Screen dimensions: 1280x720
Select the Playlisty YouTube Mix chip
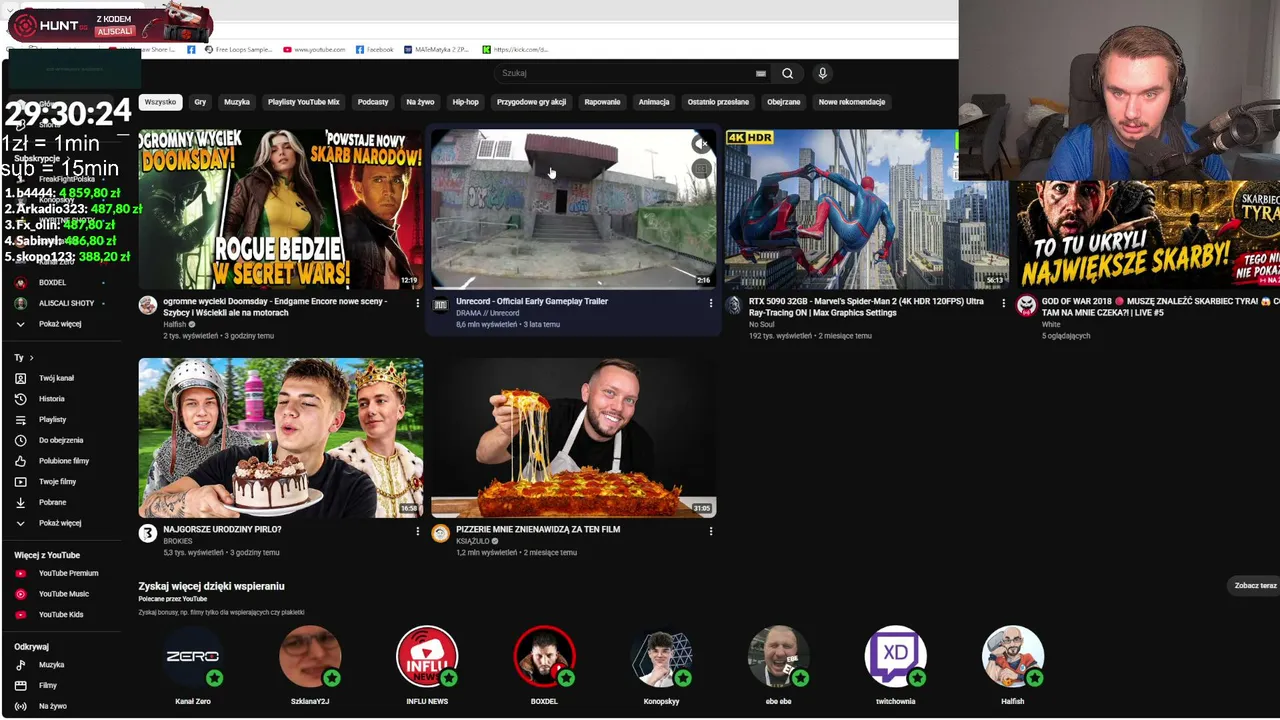pyautogui.click(x=304, y=102)
